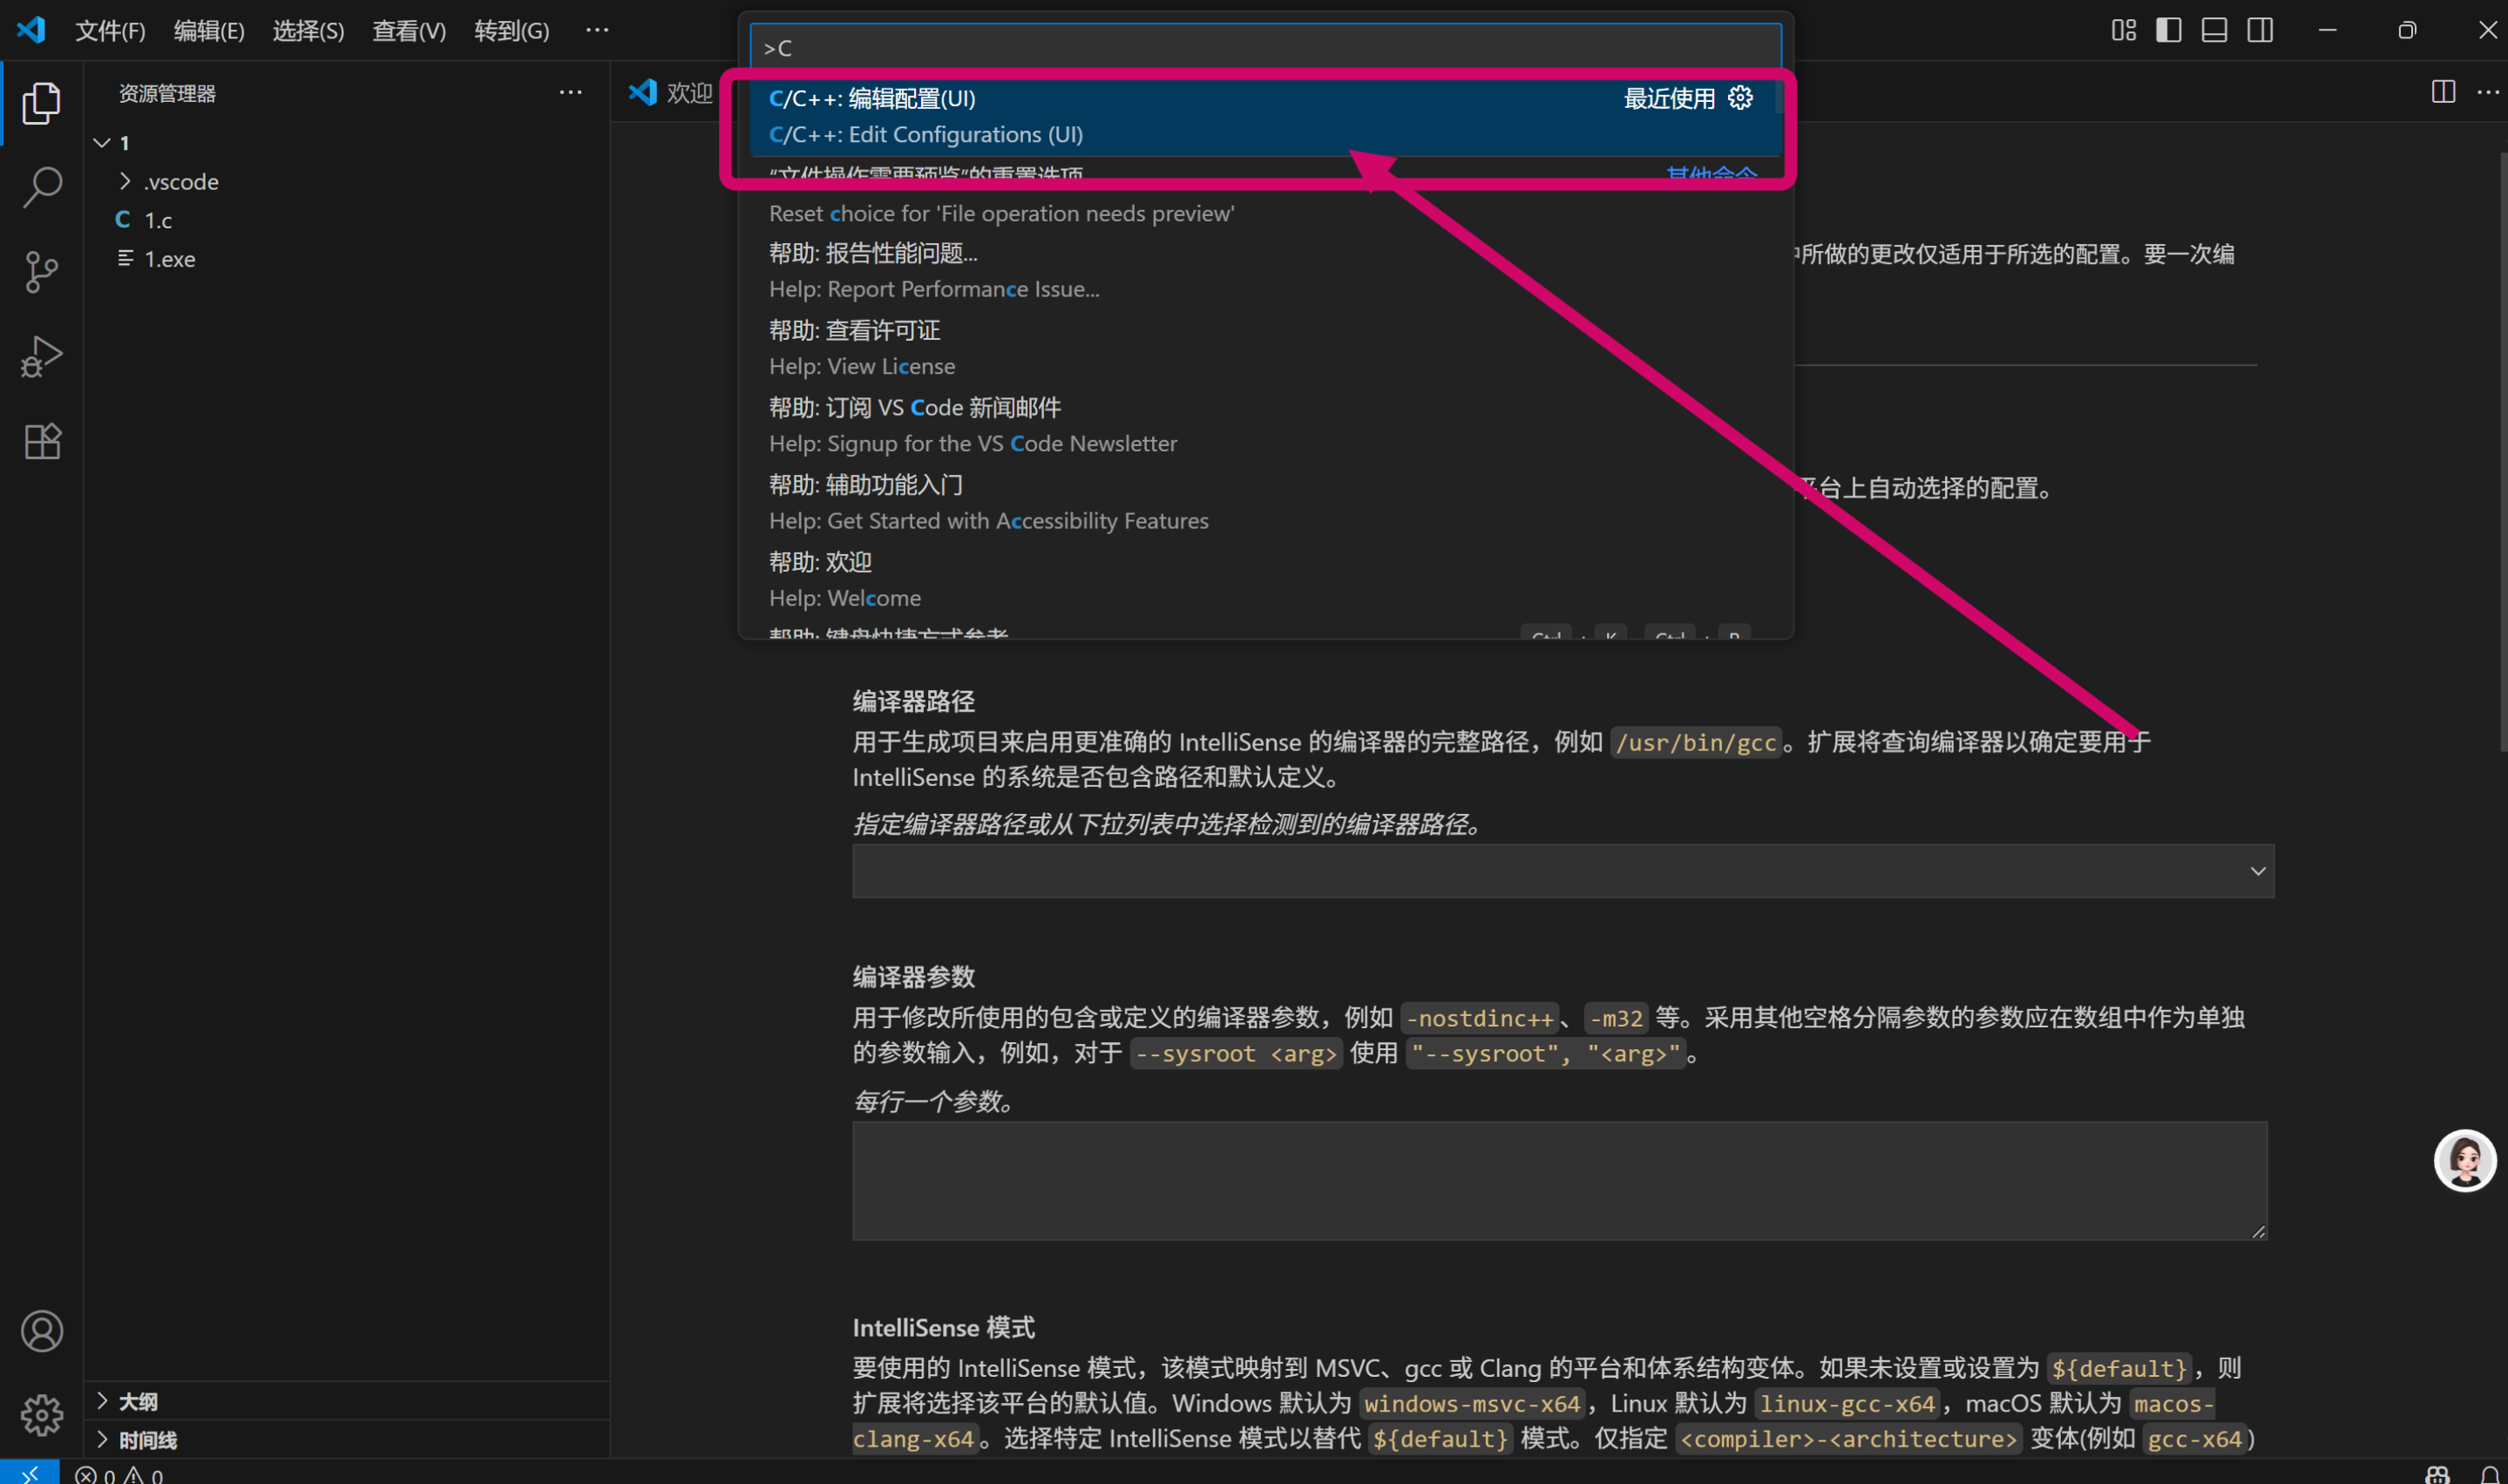Open the Search view

tap(41, 186)
